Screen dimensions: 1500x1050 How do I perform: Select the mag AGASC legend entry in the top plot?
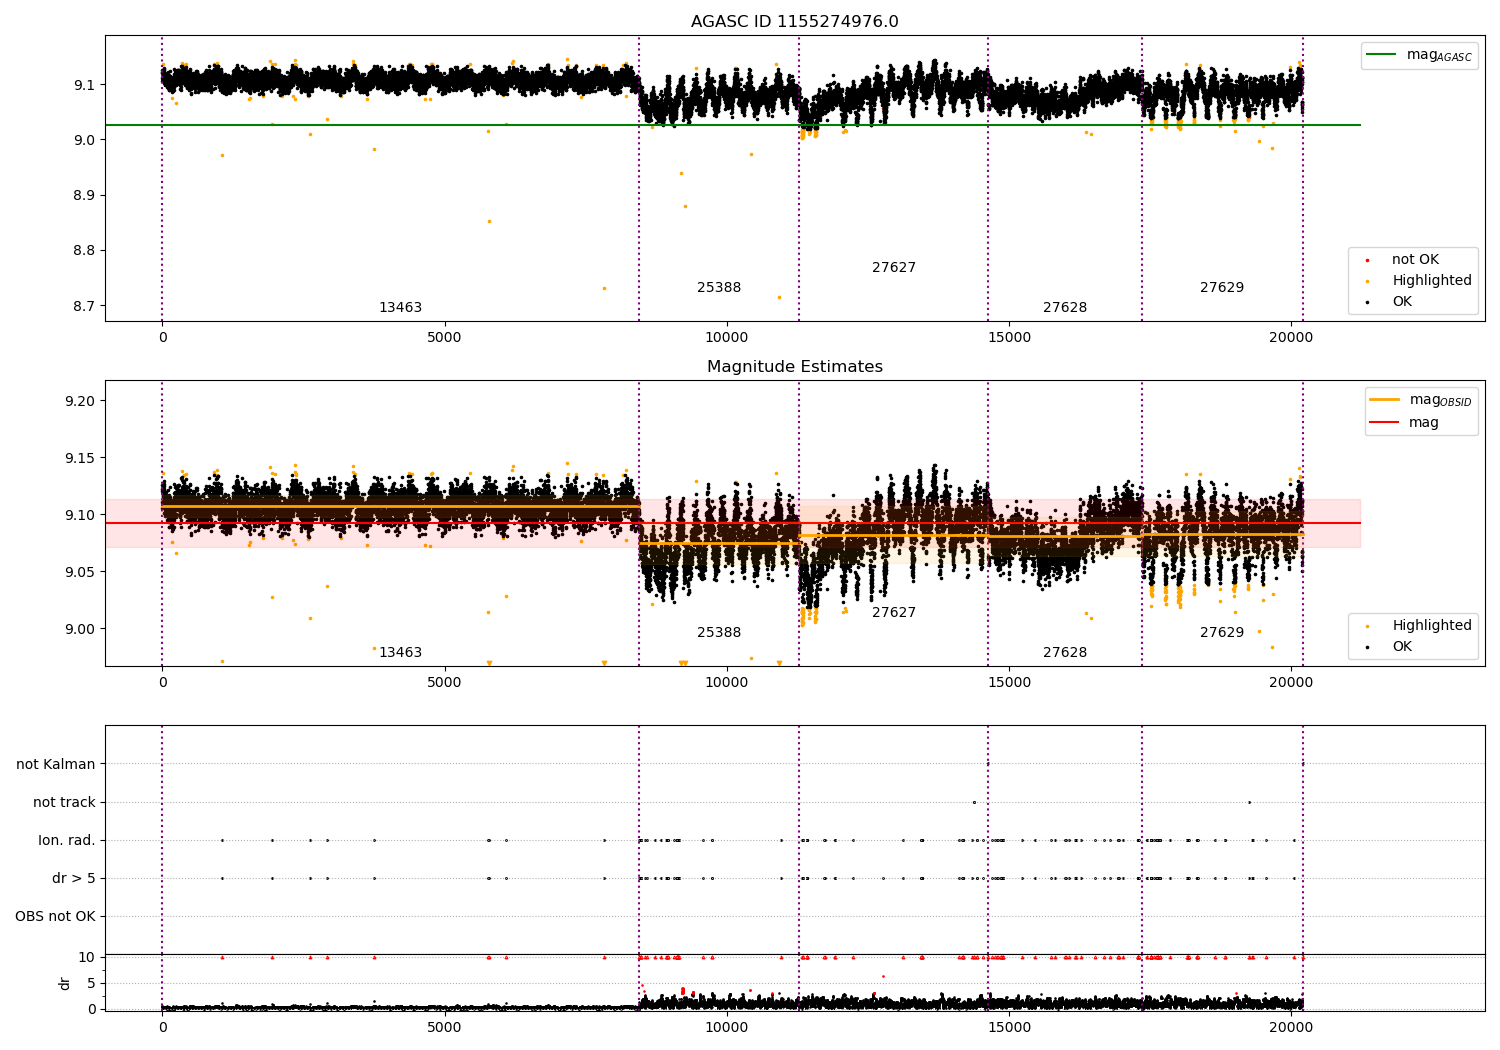click(1419, 55)
